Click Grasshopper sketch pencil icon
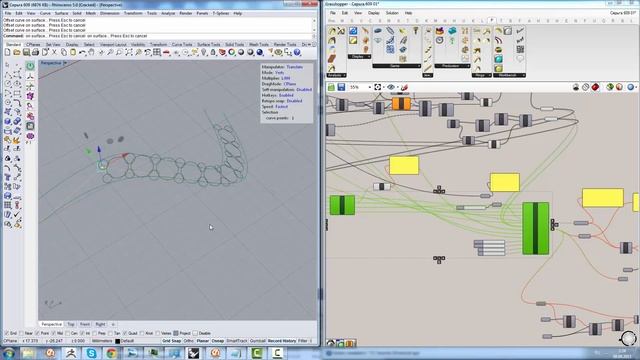 click(x=404, y=87)
